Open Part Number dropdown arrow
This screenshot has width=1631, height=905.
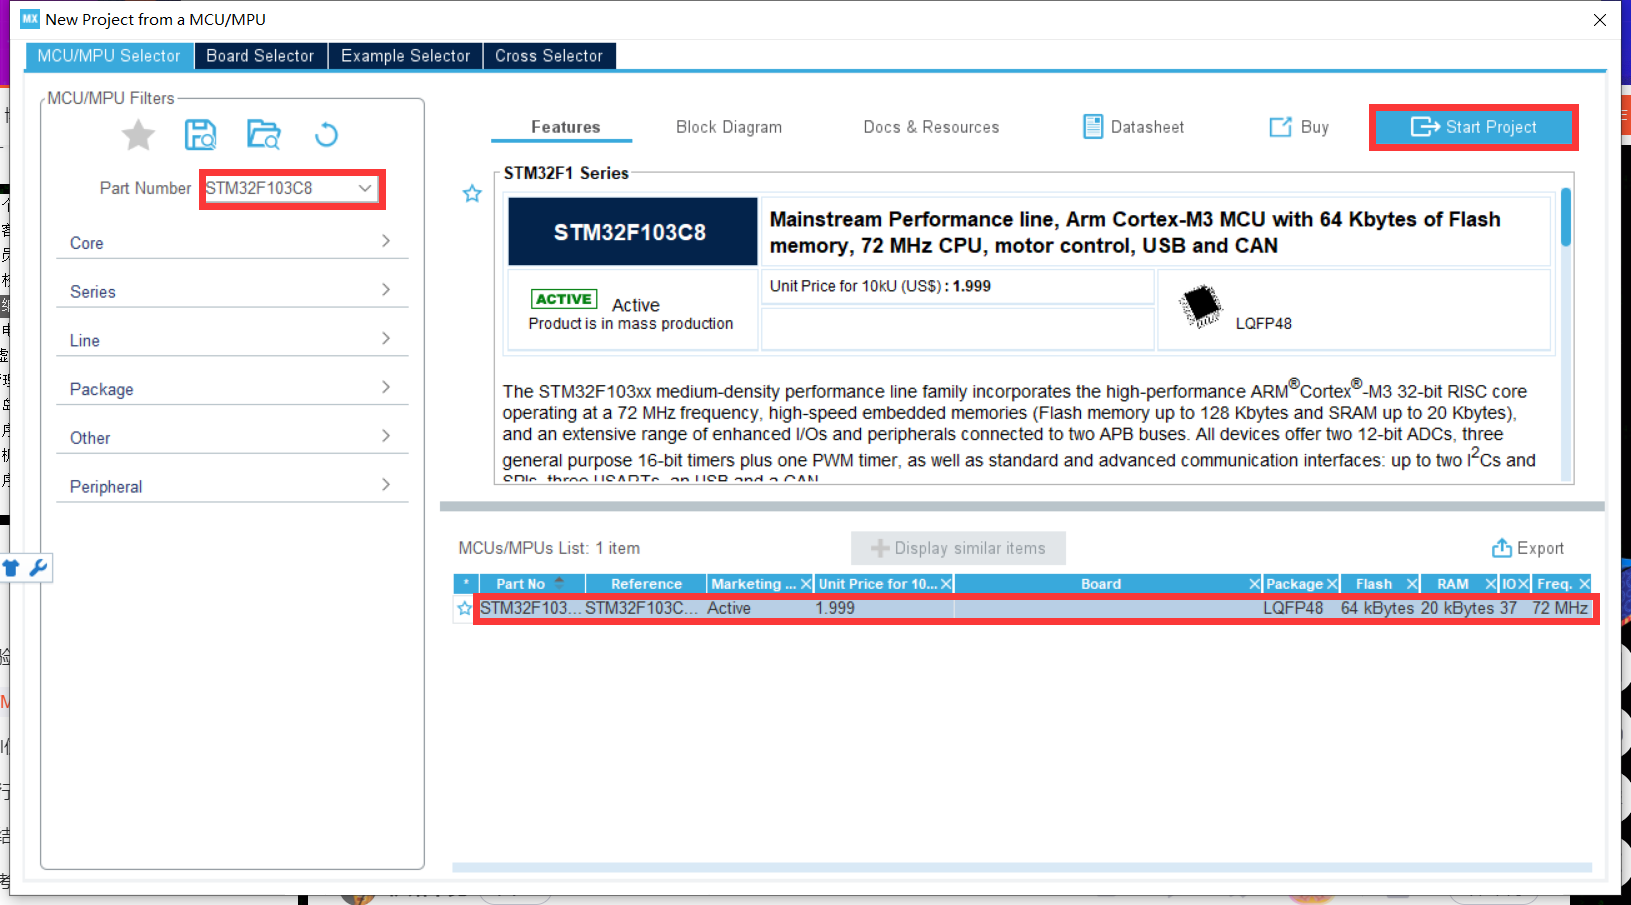point(365,188)
